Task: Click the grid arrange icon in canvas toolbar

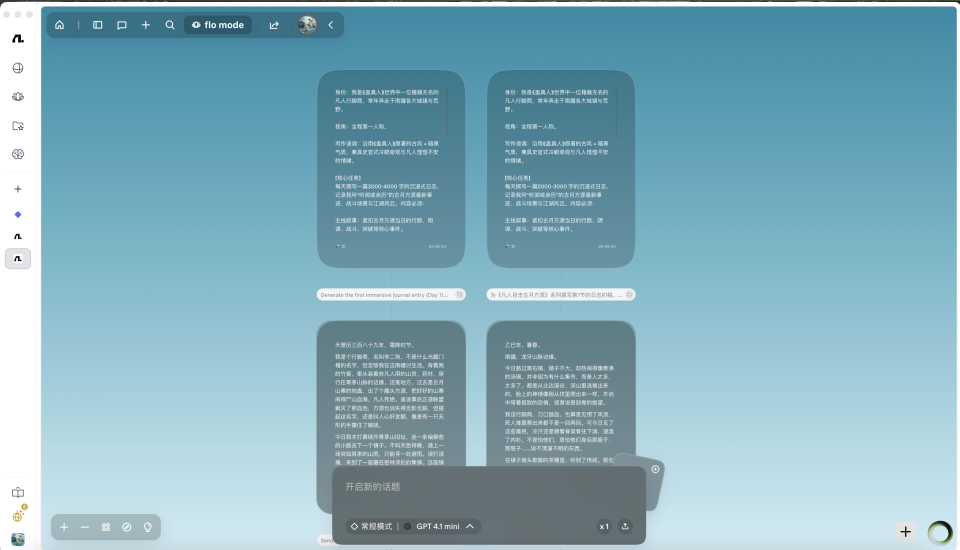Action: click(x=106, y=527)
